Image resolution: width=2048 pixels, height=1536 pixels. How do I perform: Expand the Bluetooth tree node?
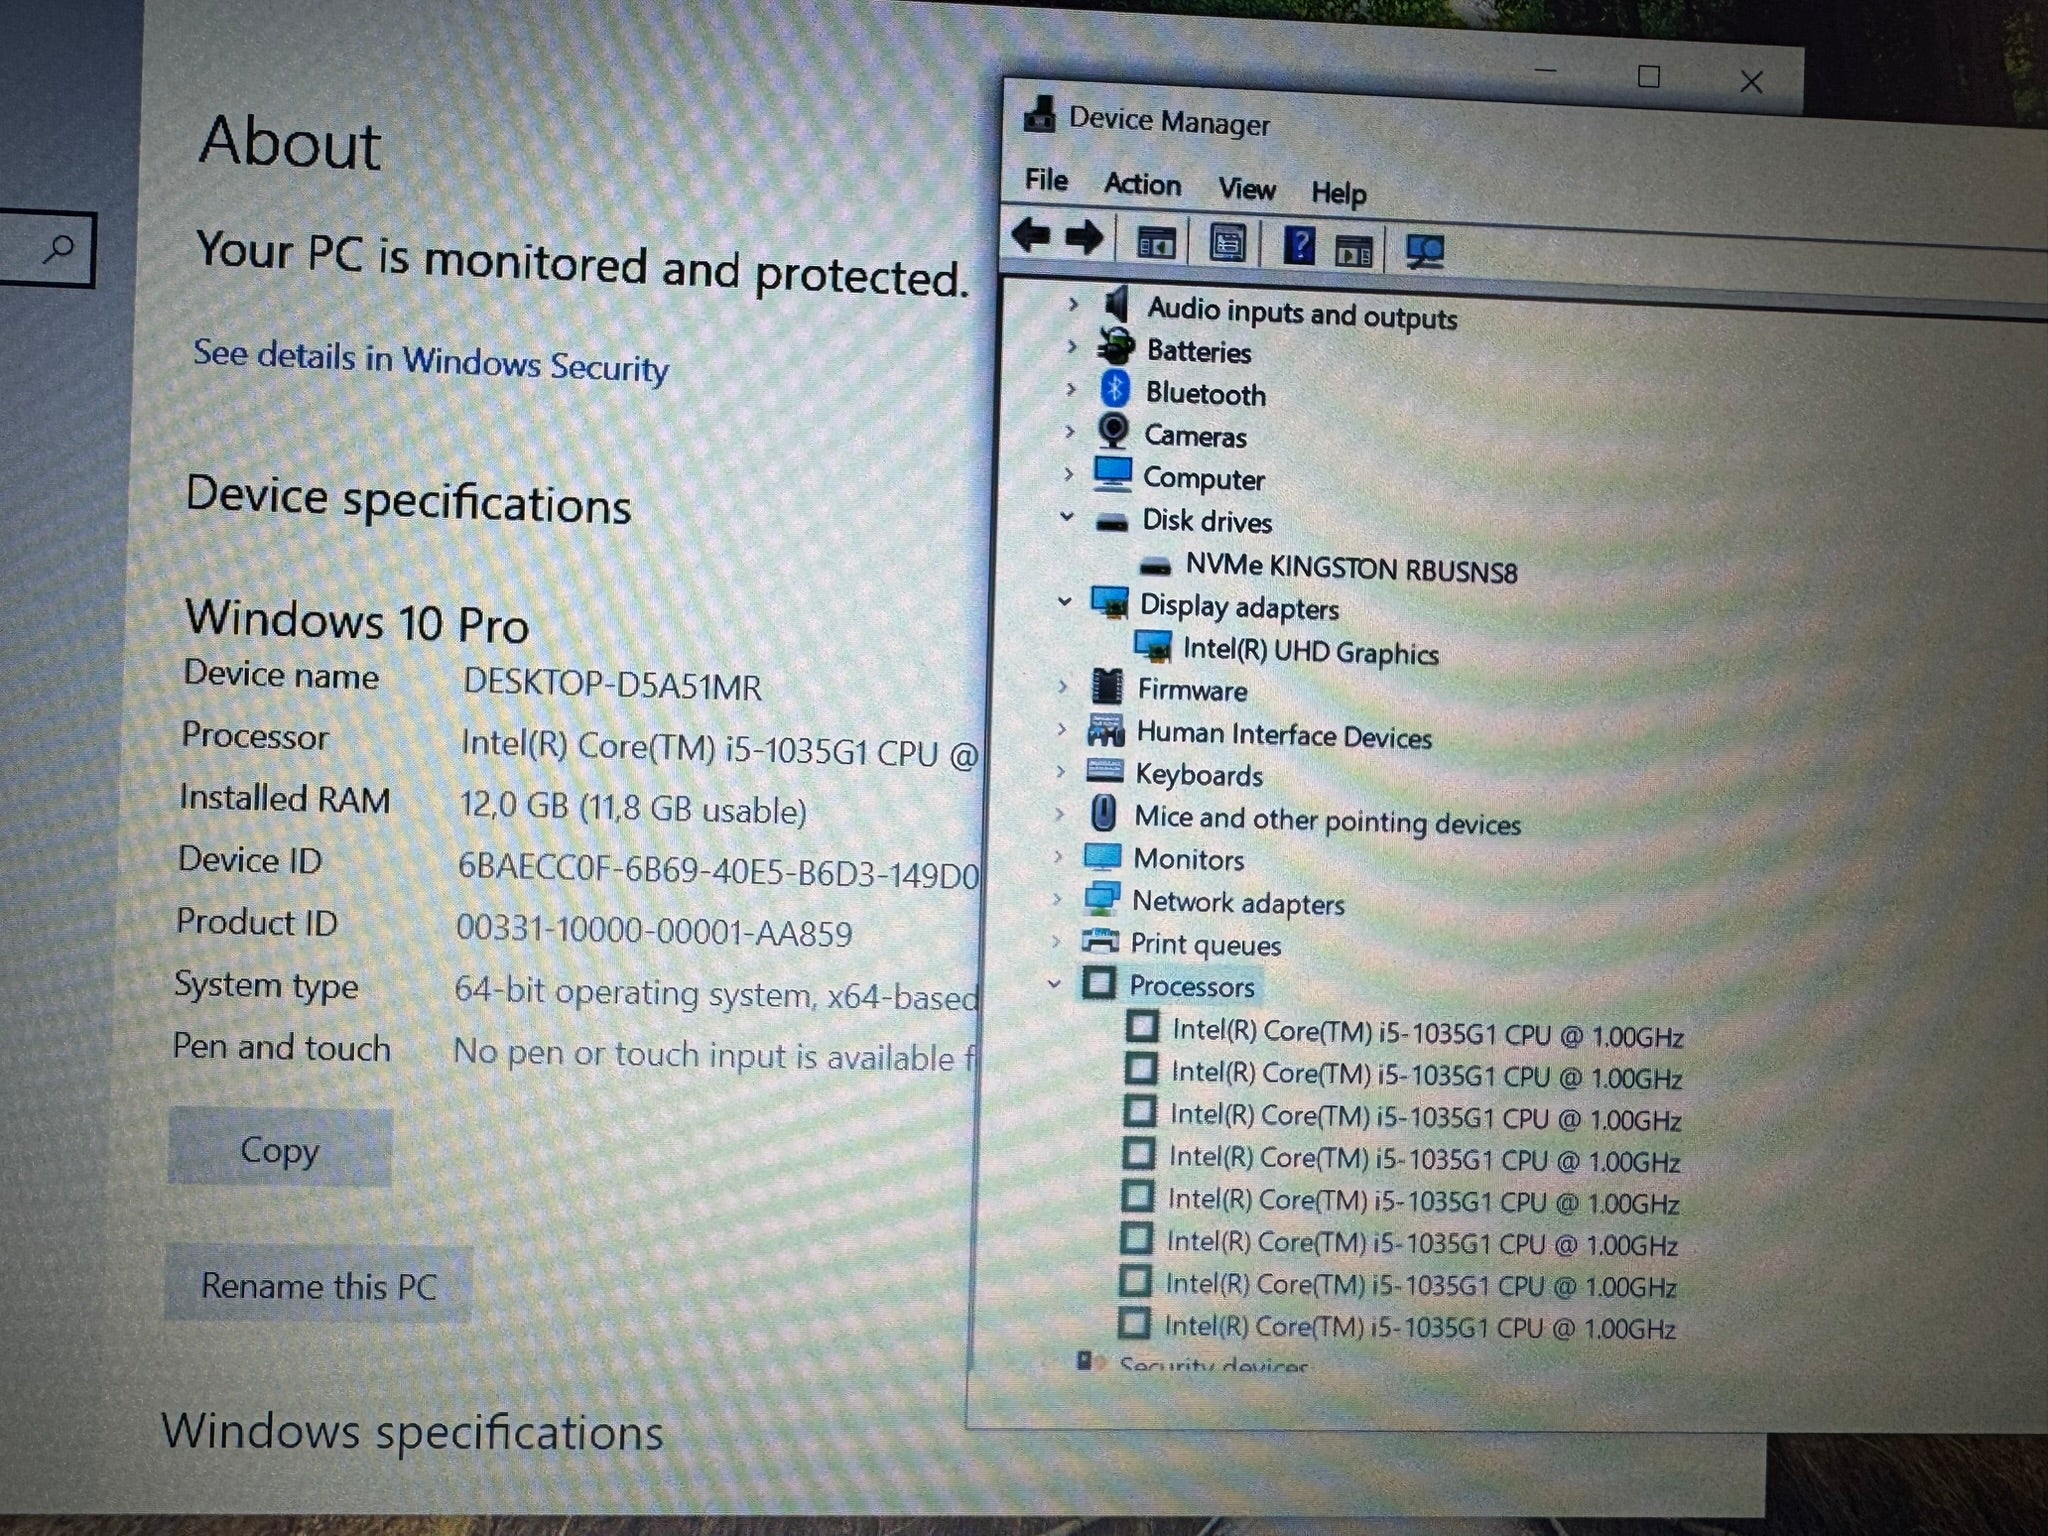1071,388
